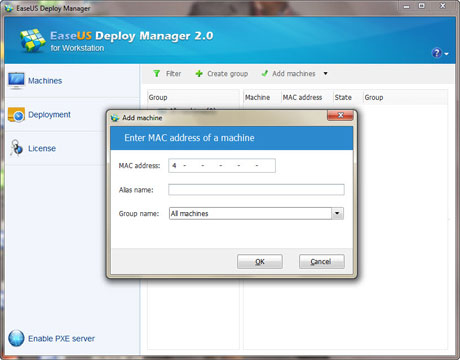Image resolution: width=460 pixels, height=360 pixels.
Task: Click the EaseUS cube logo
Action: (32, 40)
